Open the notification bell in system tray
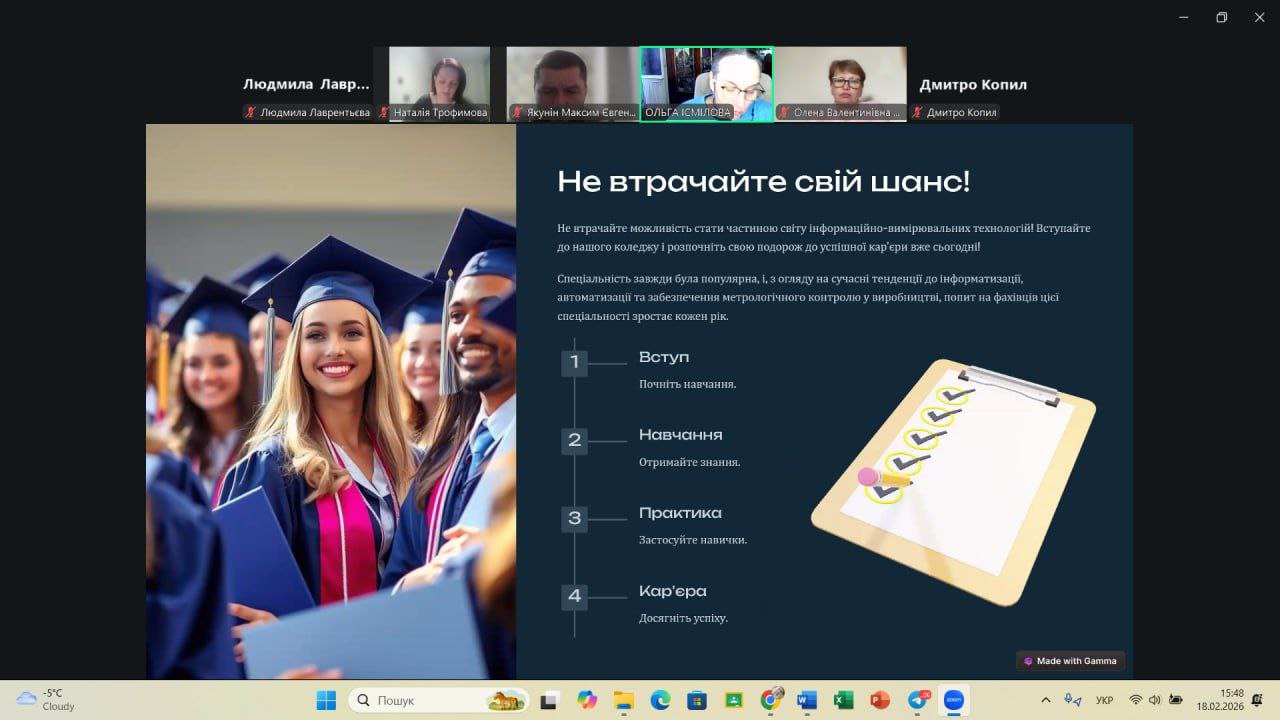Screen dimensions: 1280x720 pyautogui.click(x=1258, y=700)
